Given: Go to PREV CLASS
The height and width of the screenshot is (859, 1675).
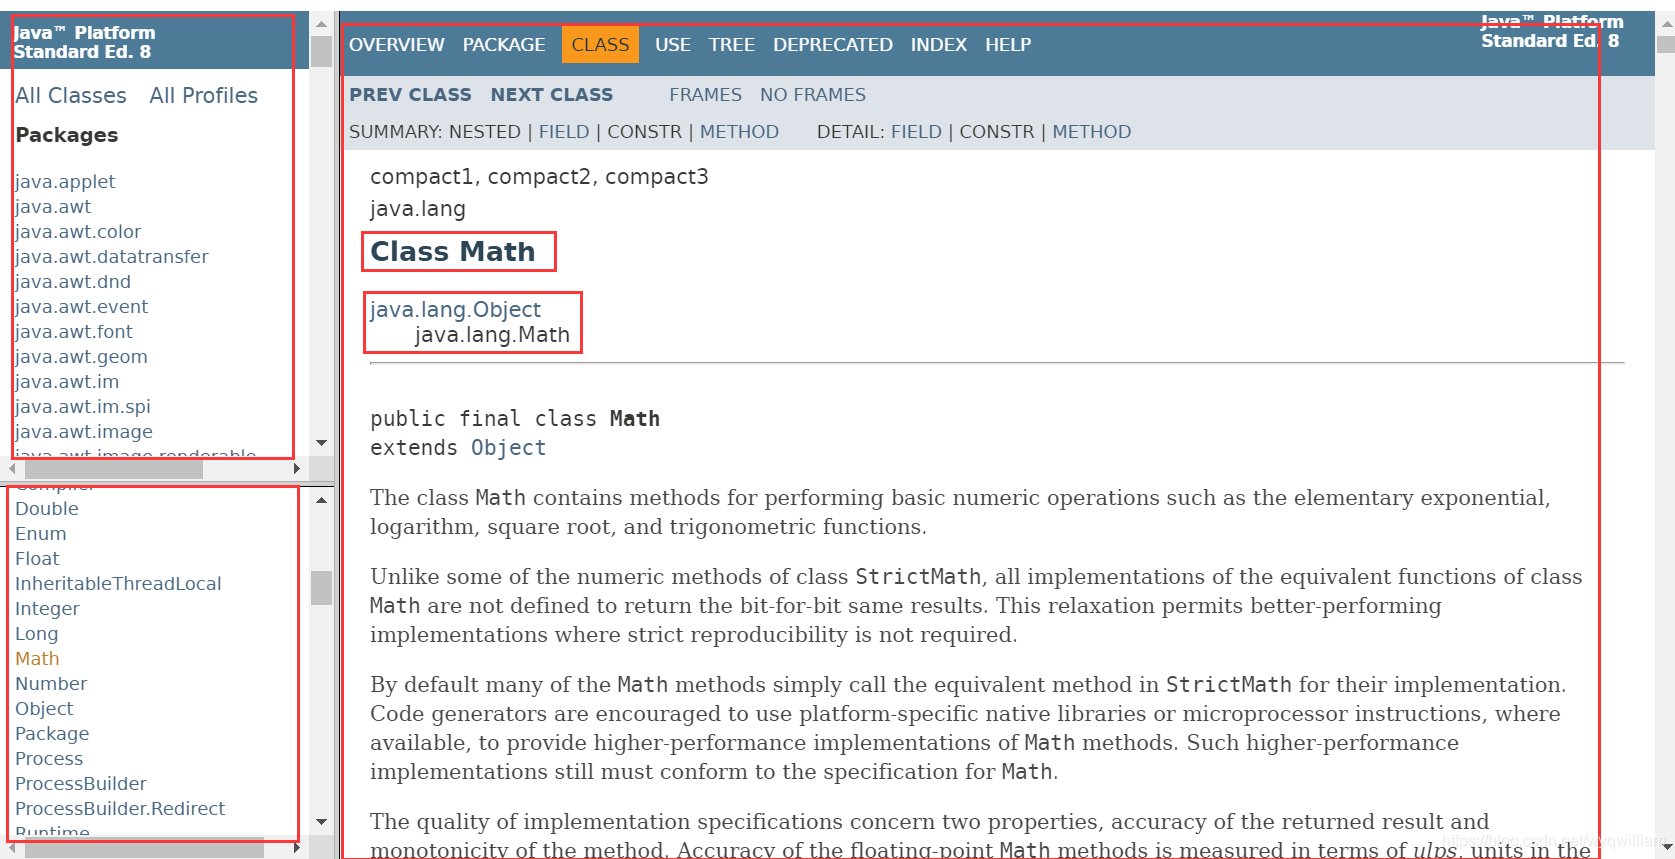Looking at the screenshot, I should 410,95.
